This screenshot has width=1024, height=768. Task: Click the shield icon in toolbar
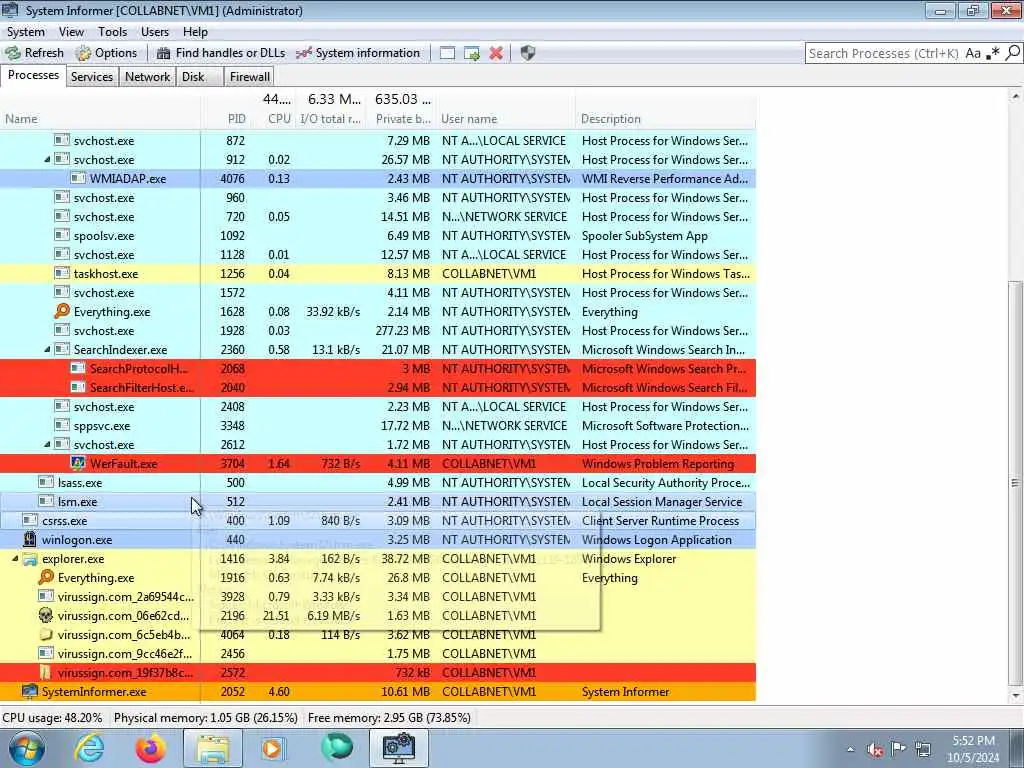pyautogui.click(x=528, y=53)
